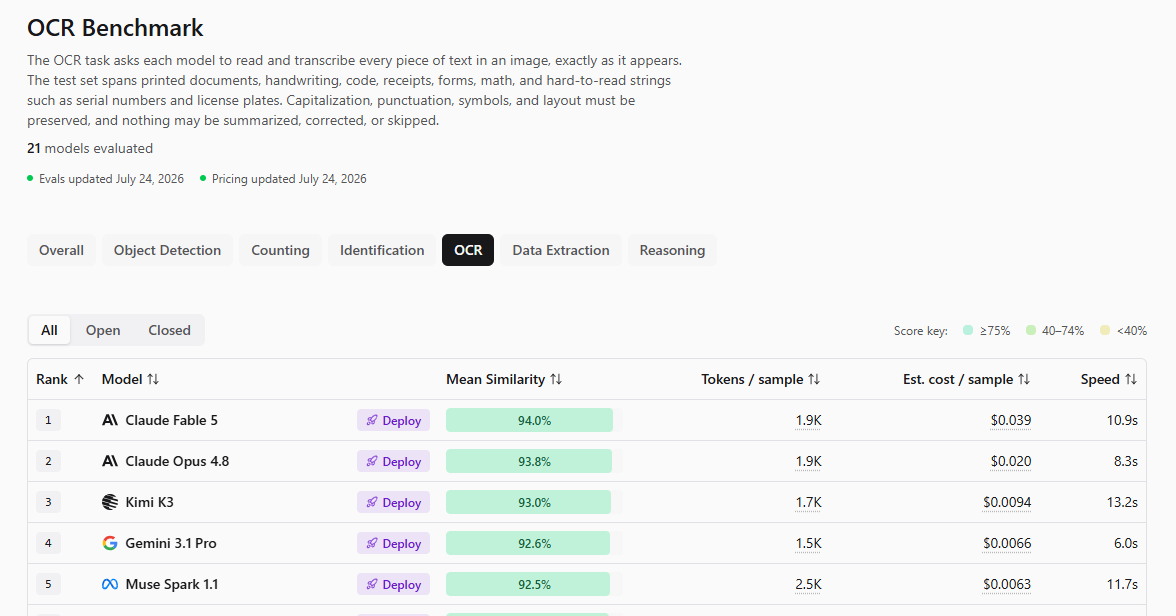Click the Meta logo beside Muse Spark 1.1
Viewport: 1176px width, 616px height.
tap(110, 584)
